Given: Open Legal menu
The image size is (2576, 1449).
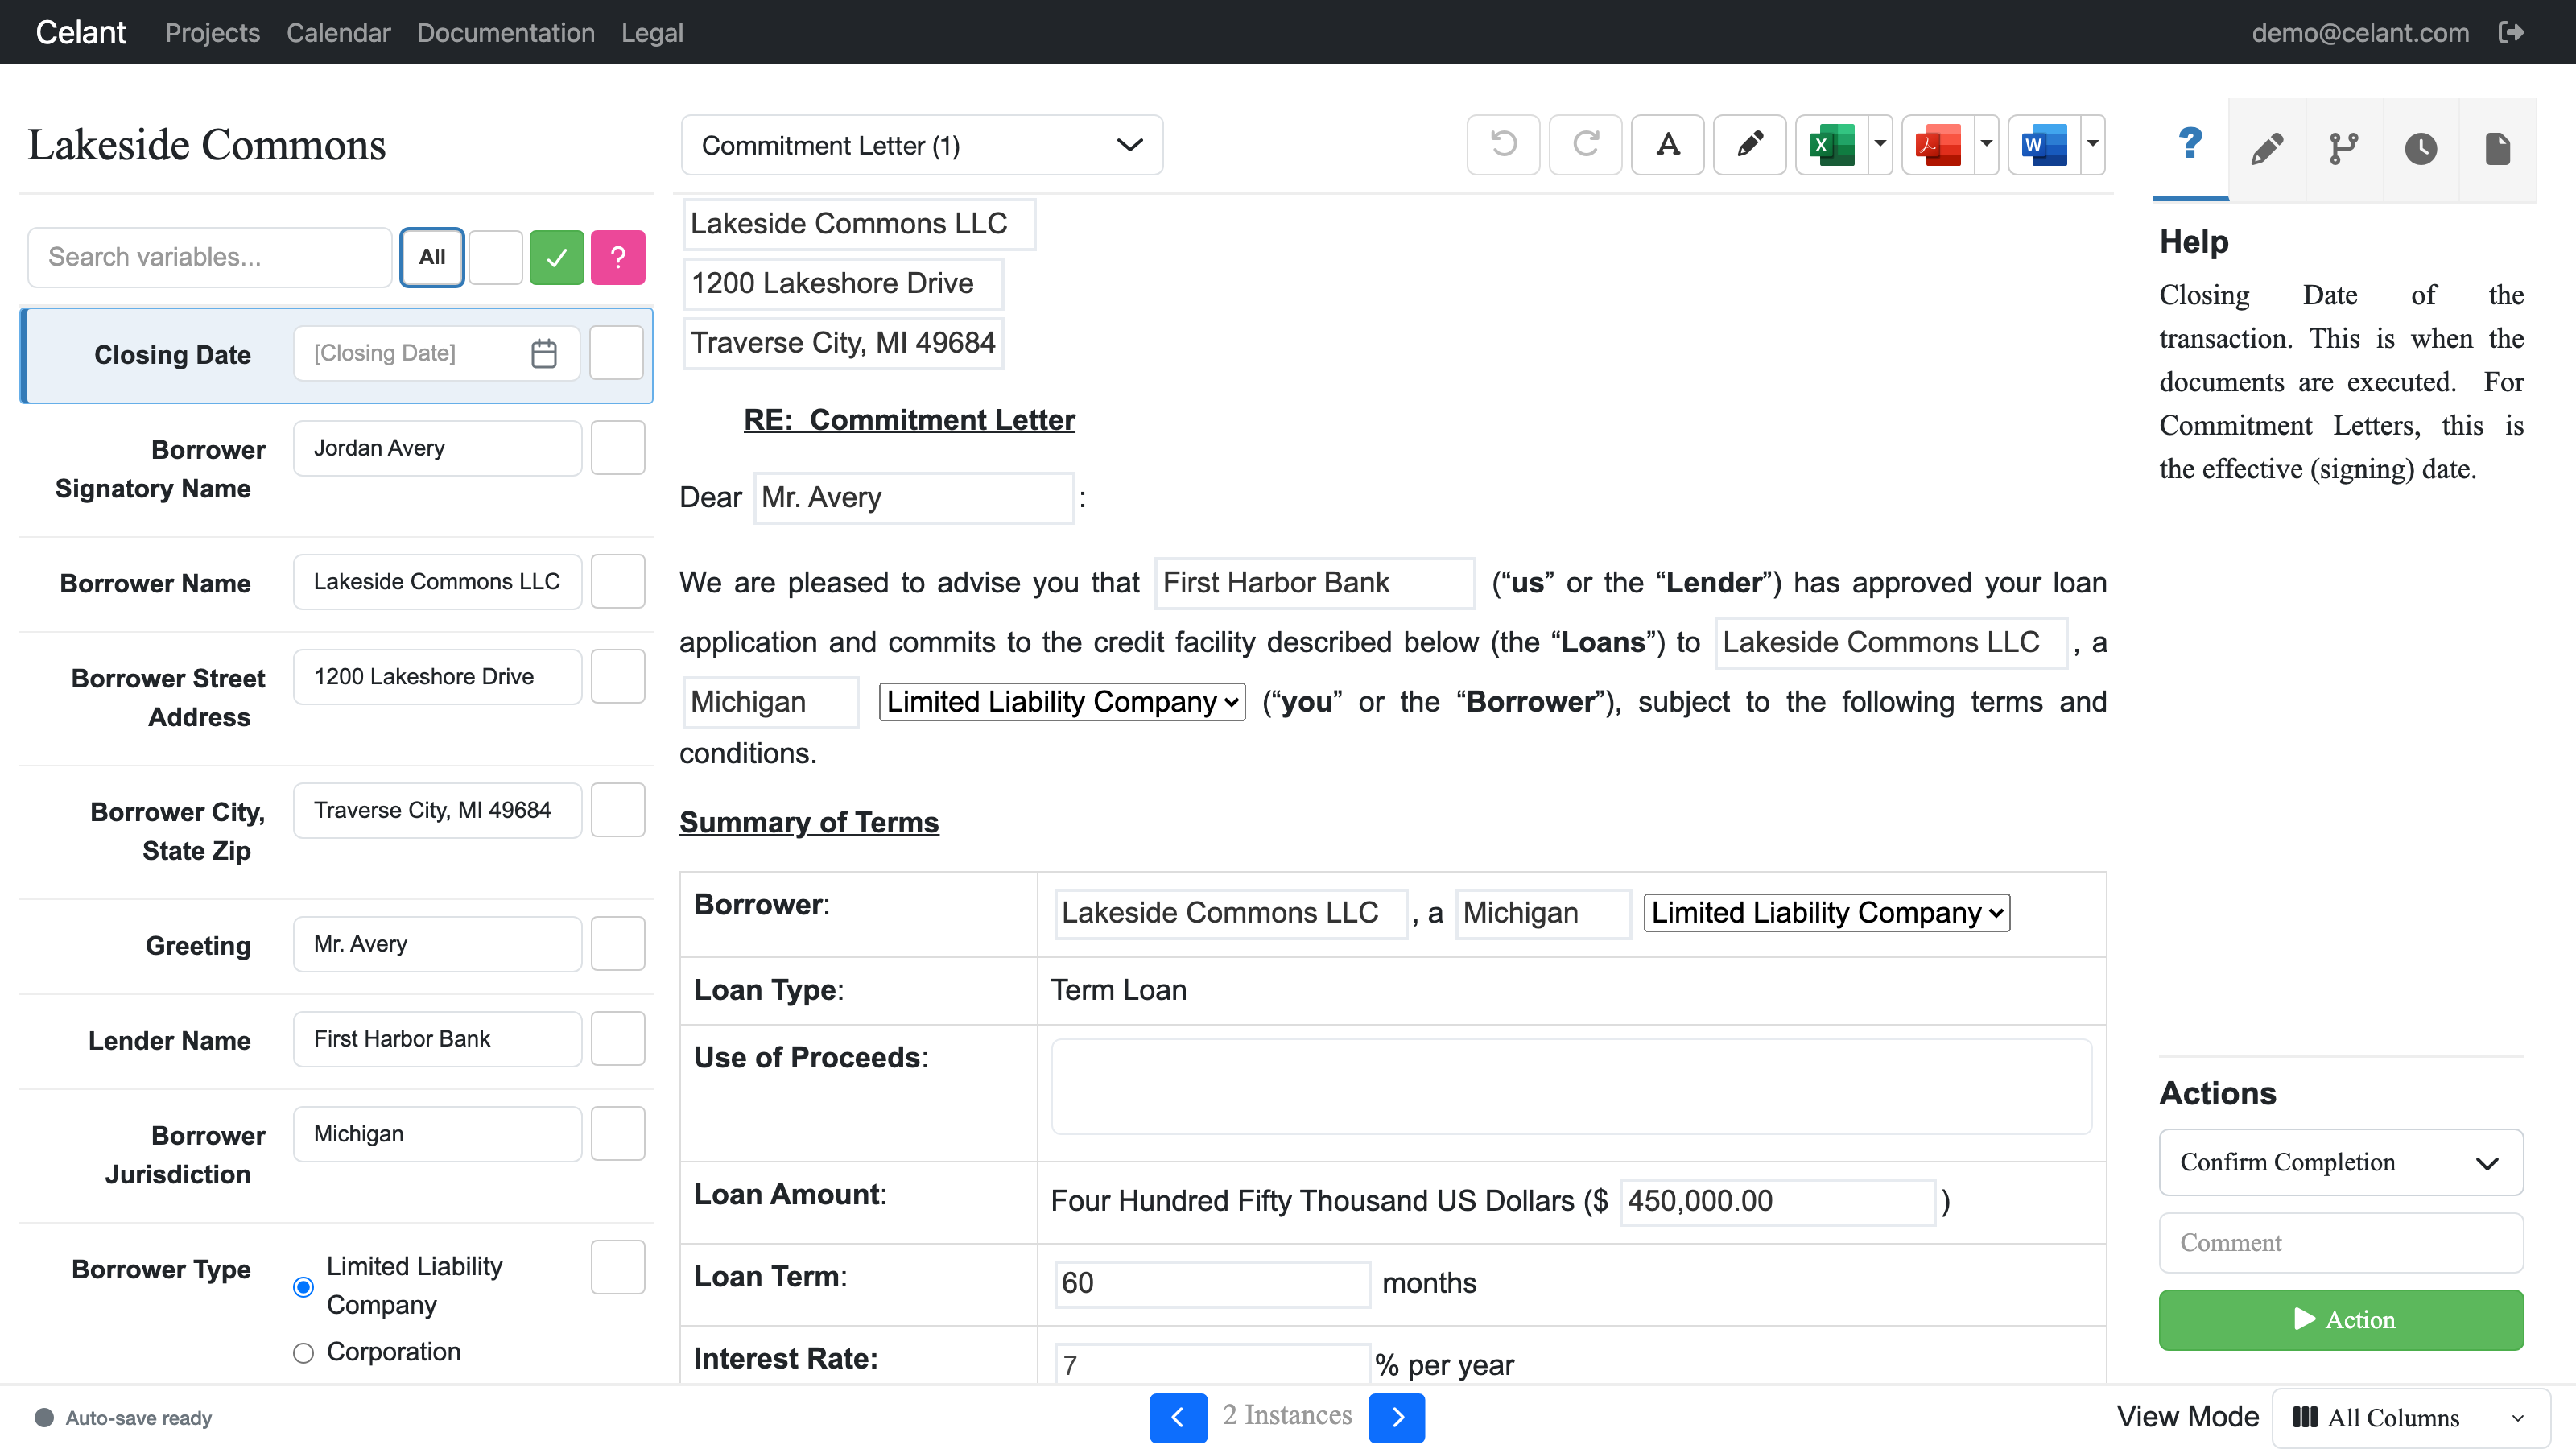Looking at the screenshot, I should tap(652, 32).
